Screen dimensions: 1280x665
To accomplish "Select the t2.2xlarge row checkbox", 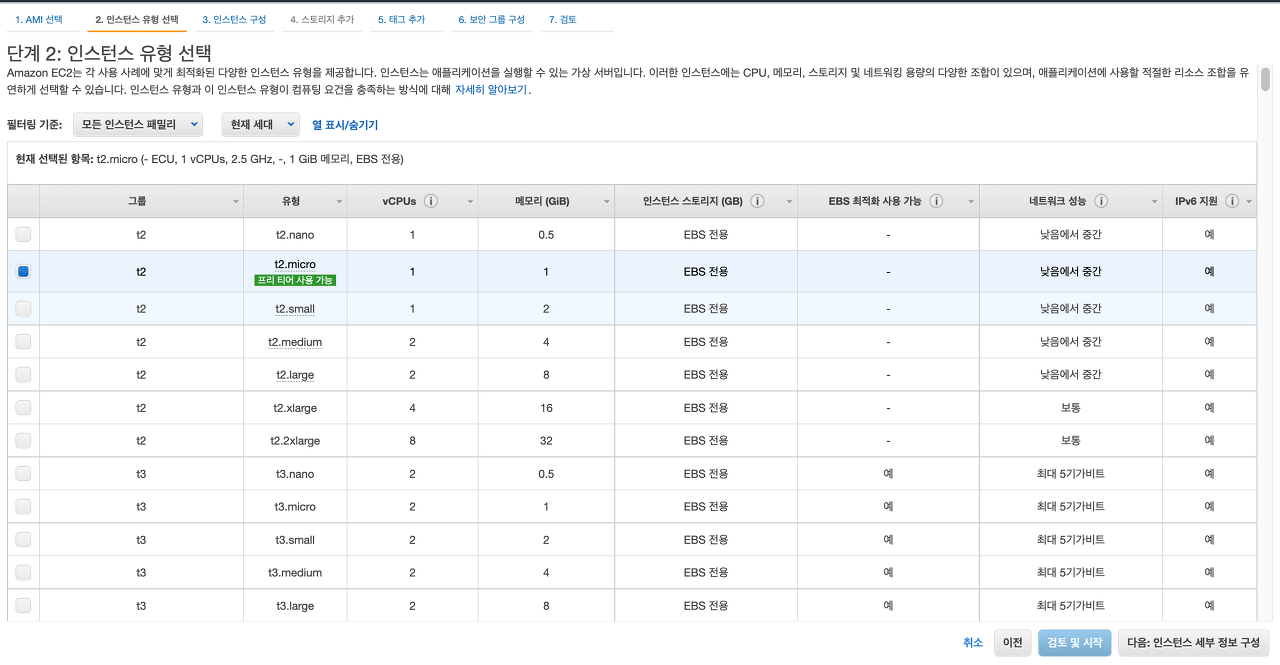I will tap(23, 440).
